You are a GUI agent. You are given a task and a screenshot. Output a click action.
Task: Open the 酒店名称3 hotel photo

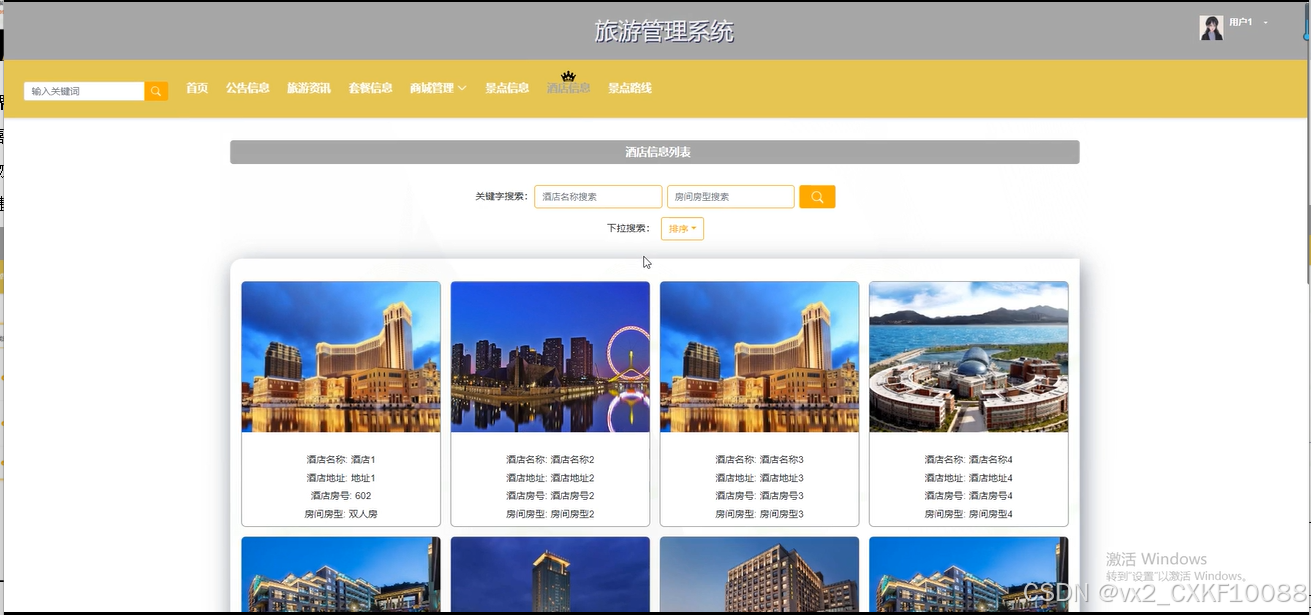click(759, 357)
